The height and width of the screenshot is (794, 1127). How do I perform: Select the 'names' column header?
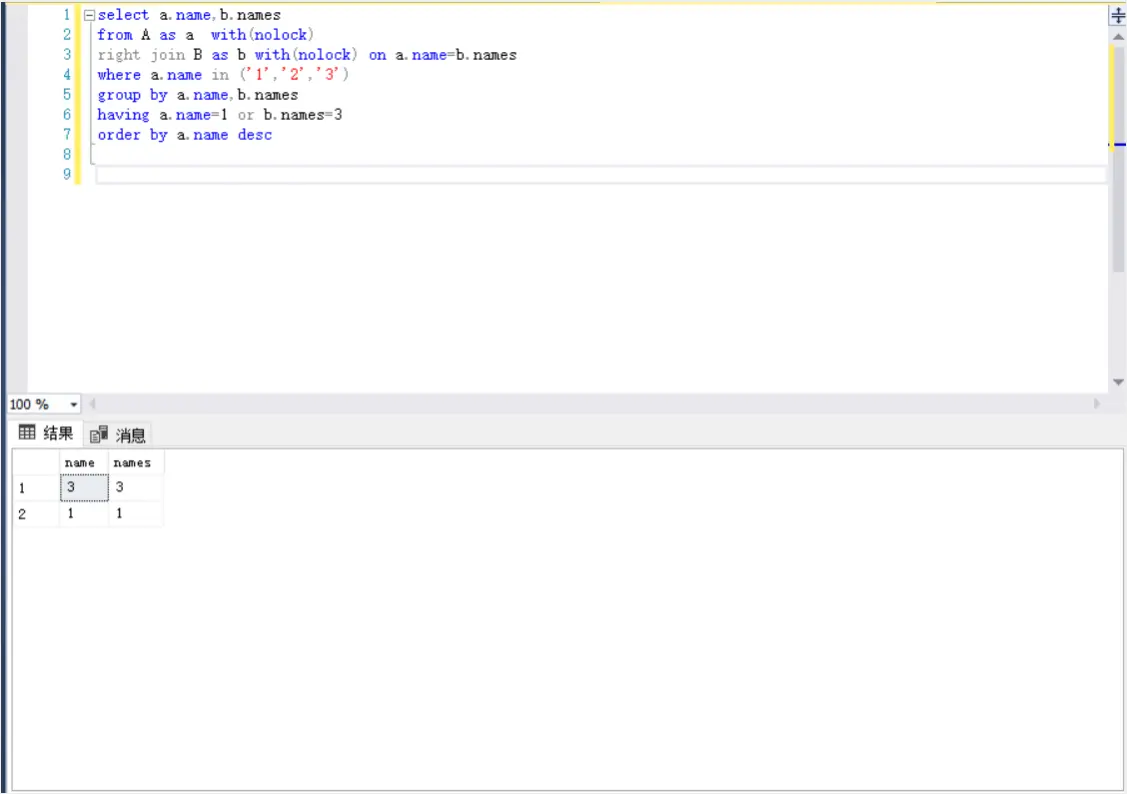tap(136, 463)
